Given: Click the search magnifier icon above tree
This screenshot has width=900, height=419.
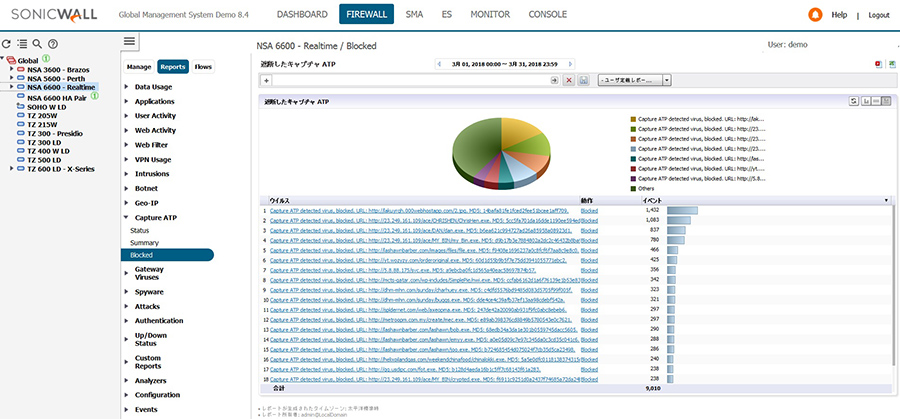Looking at the screenshot, I should 37,44.
